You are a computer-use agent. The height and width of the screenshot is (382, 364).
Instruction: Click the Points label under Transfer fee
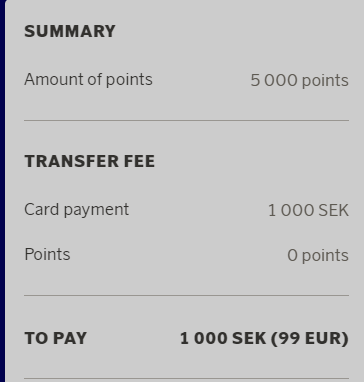coord(47,255)
